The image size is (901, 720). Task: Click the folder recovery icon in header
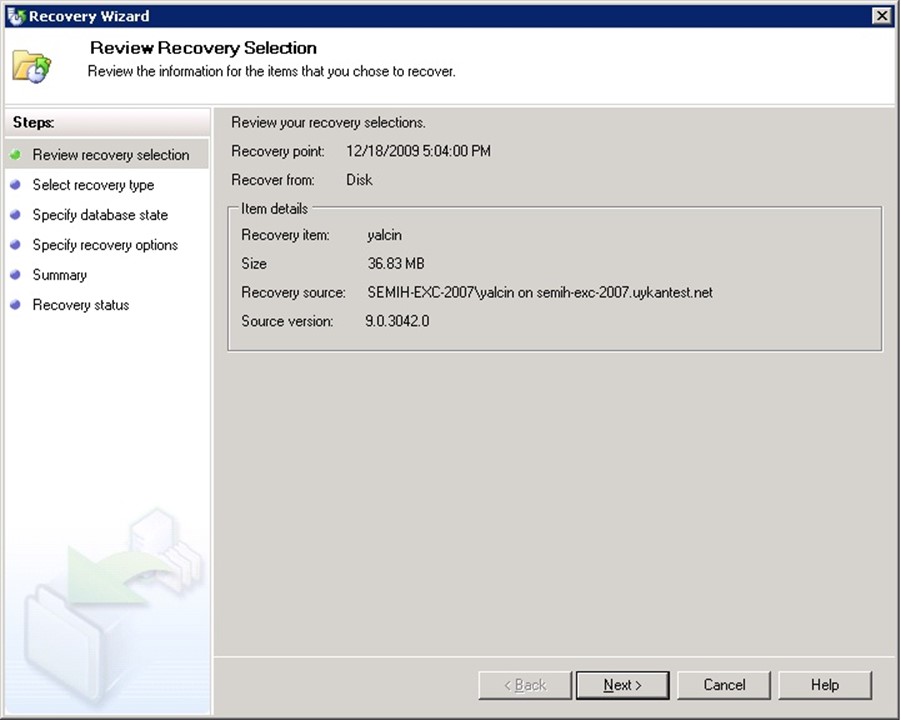[31, 65]
